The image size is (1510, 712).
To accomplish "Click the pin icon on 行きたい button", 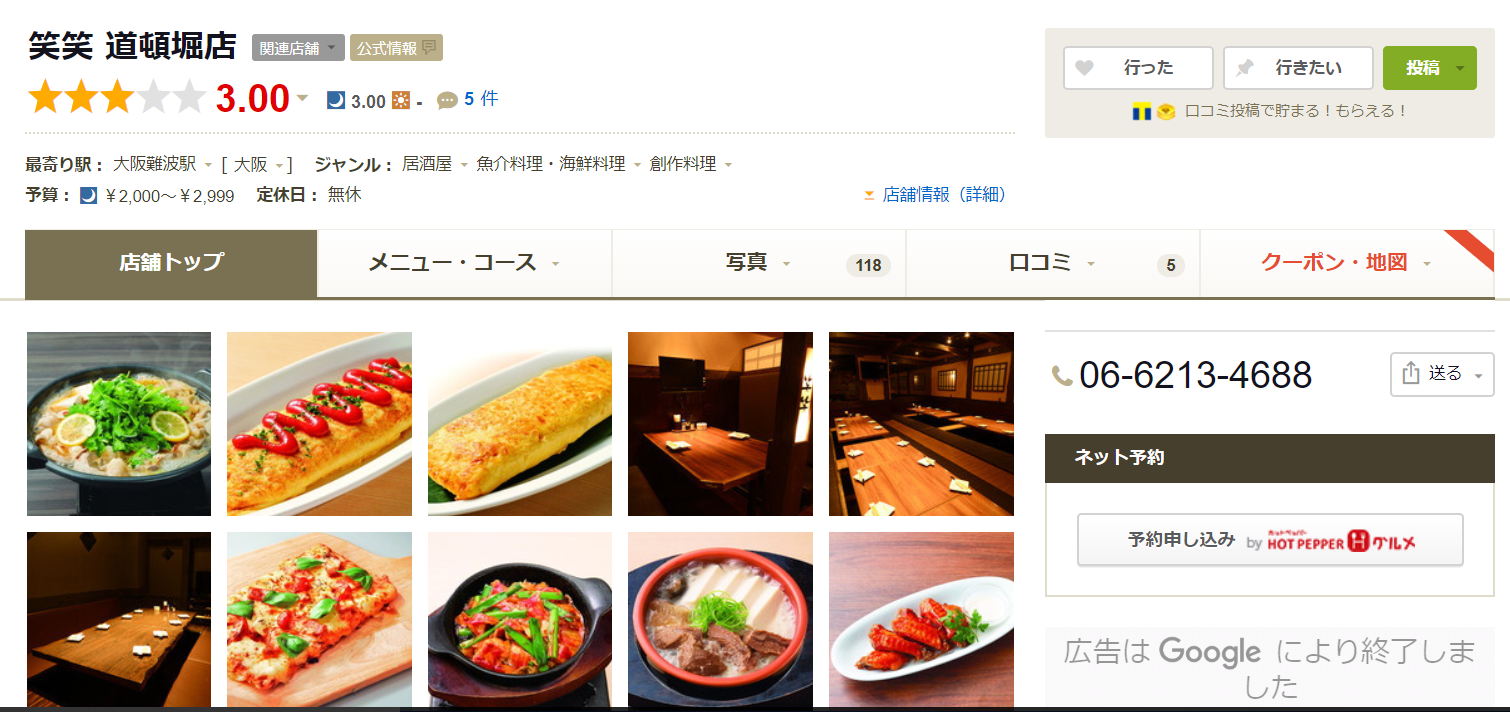I will tap(1245, 68).
